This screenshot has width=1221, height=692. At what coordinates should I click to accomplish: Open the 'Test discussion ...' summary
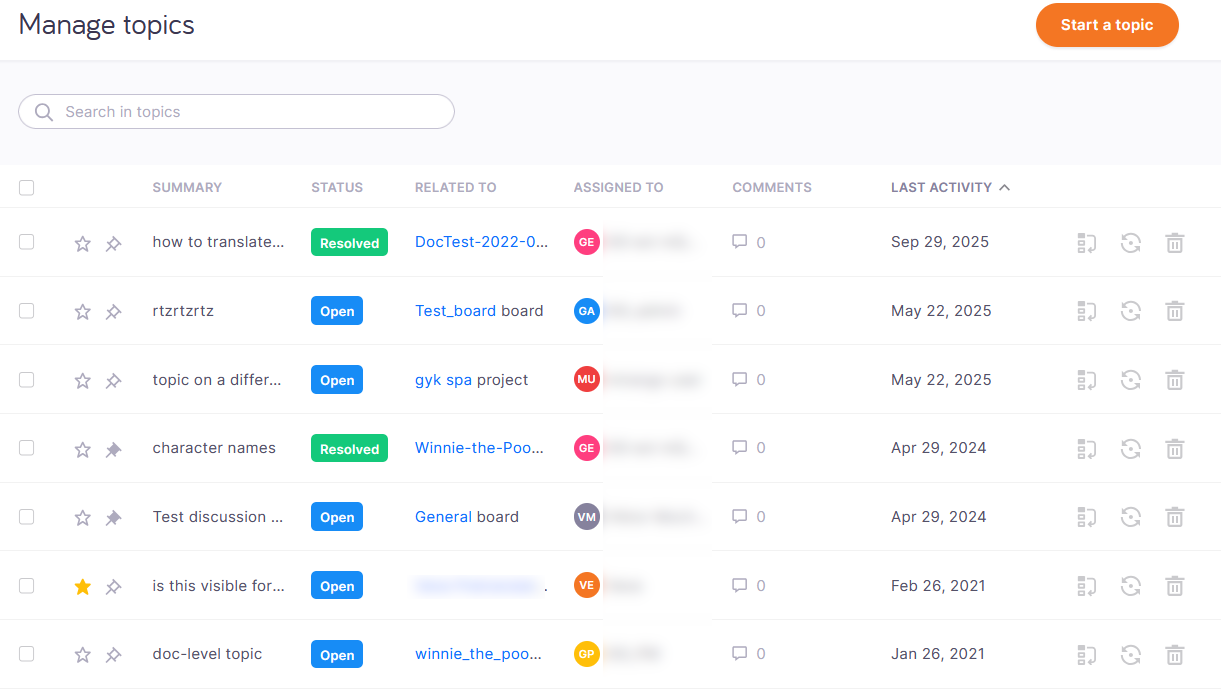(218, 517)
